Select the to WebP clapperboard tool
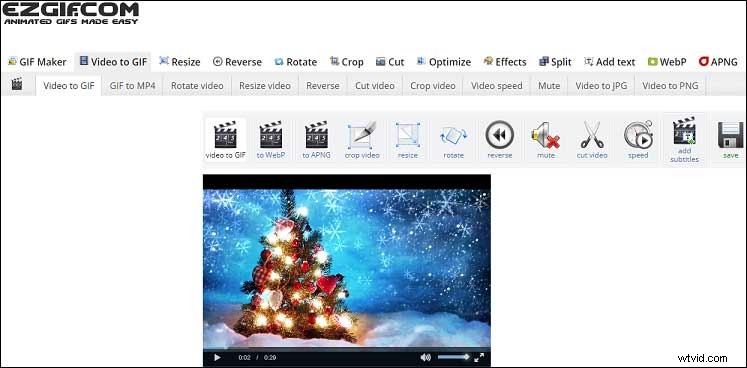This screenshot has height=368, width=747. [x=271, y=140]
